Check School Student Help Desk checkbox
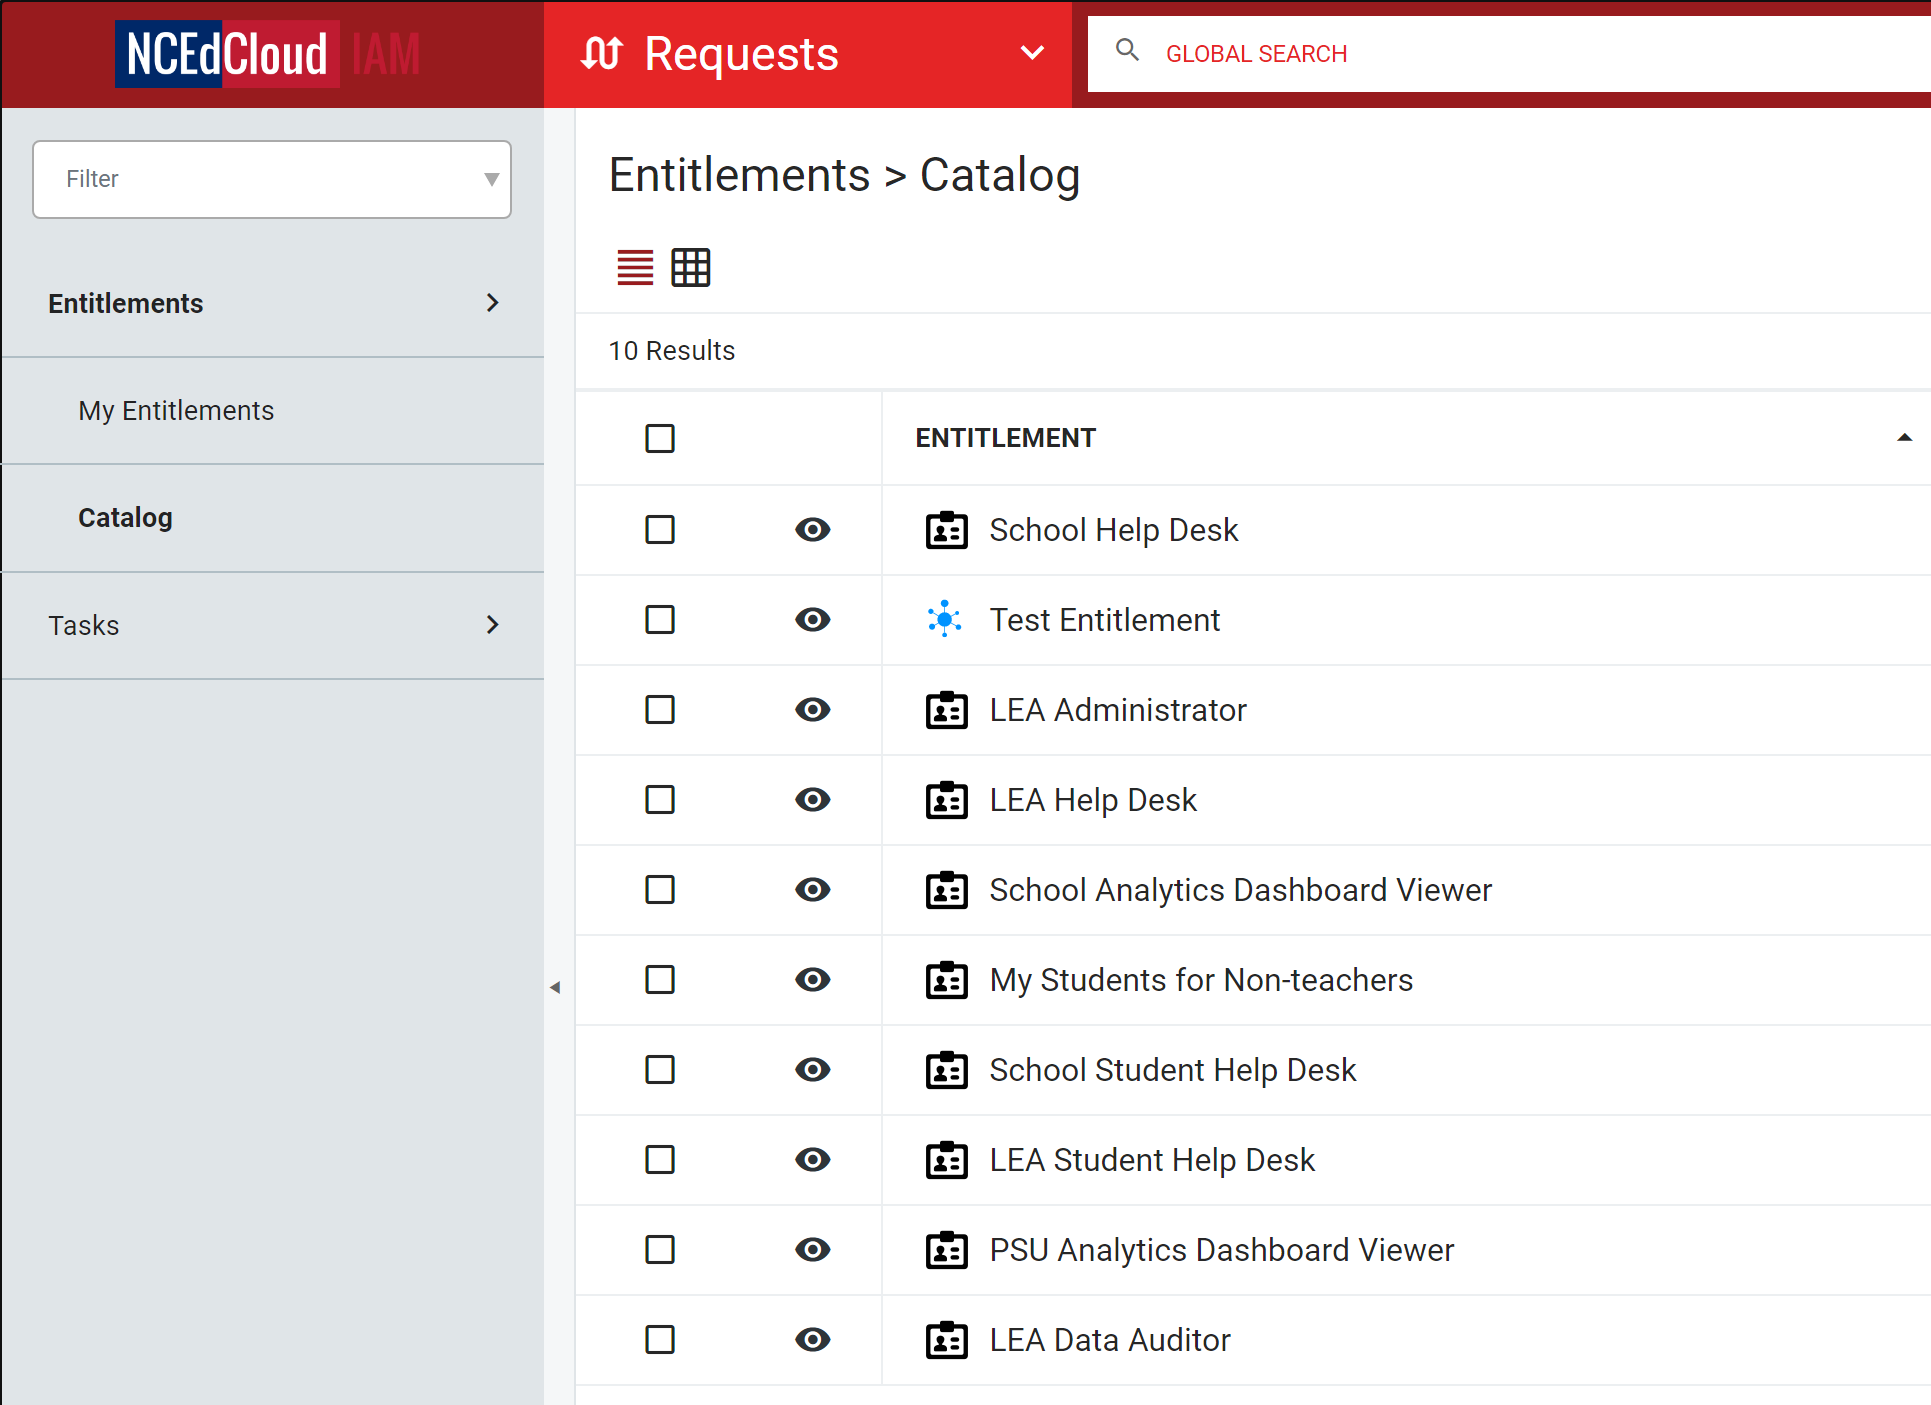Image resolution: width=1931 pixels, height=1405 pixels. click(660, 1070)
